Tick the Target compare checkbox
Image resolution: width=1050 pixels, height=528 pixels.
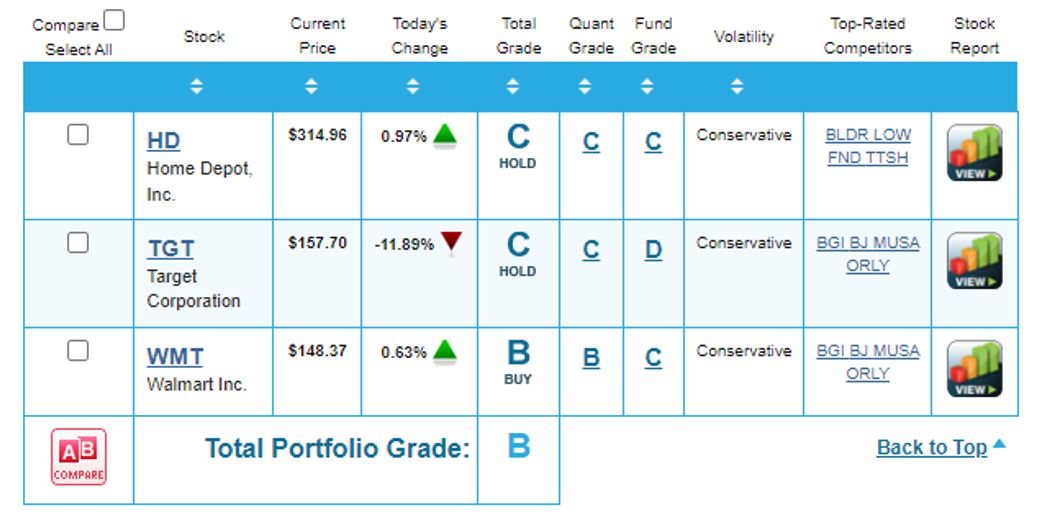[78, 243]
